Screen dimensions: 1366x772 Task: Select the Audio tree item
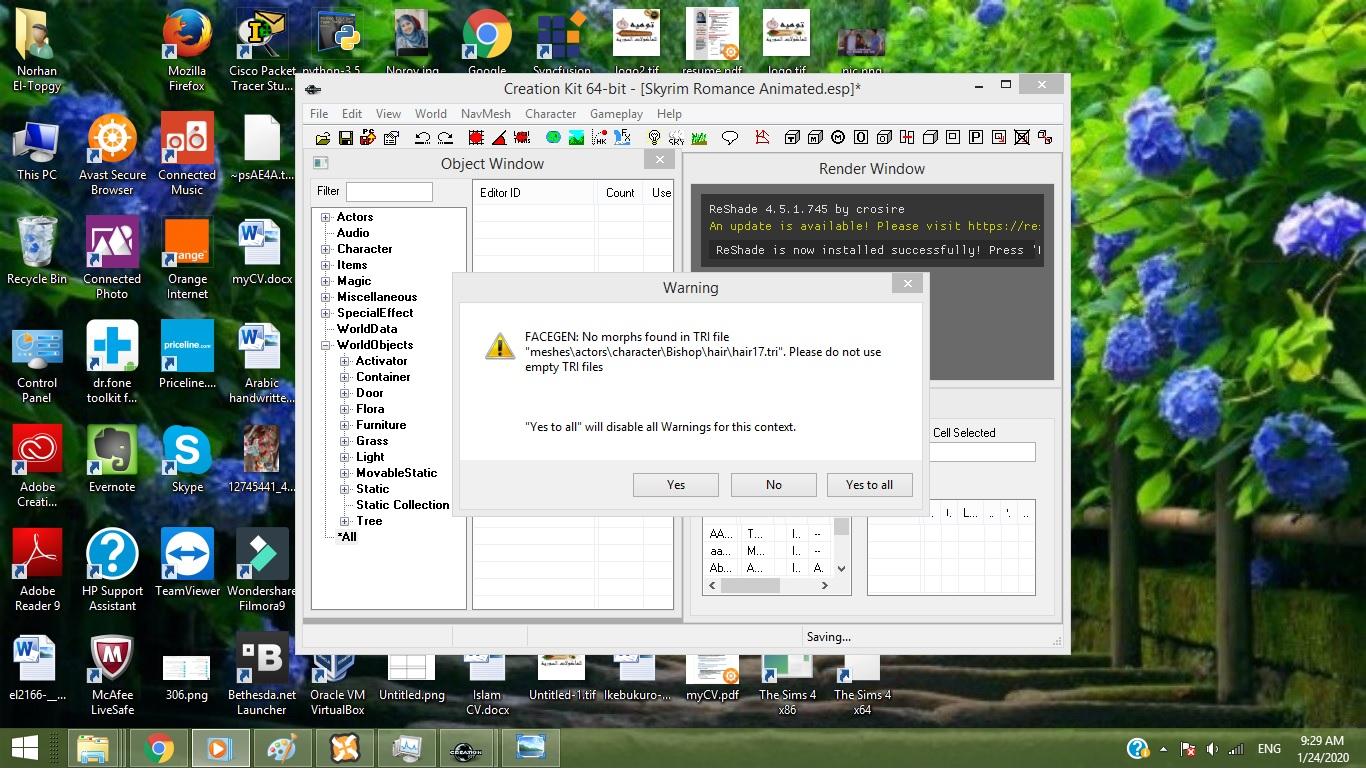[353, 233]
